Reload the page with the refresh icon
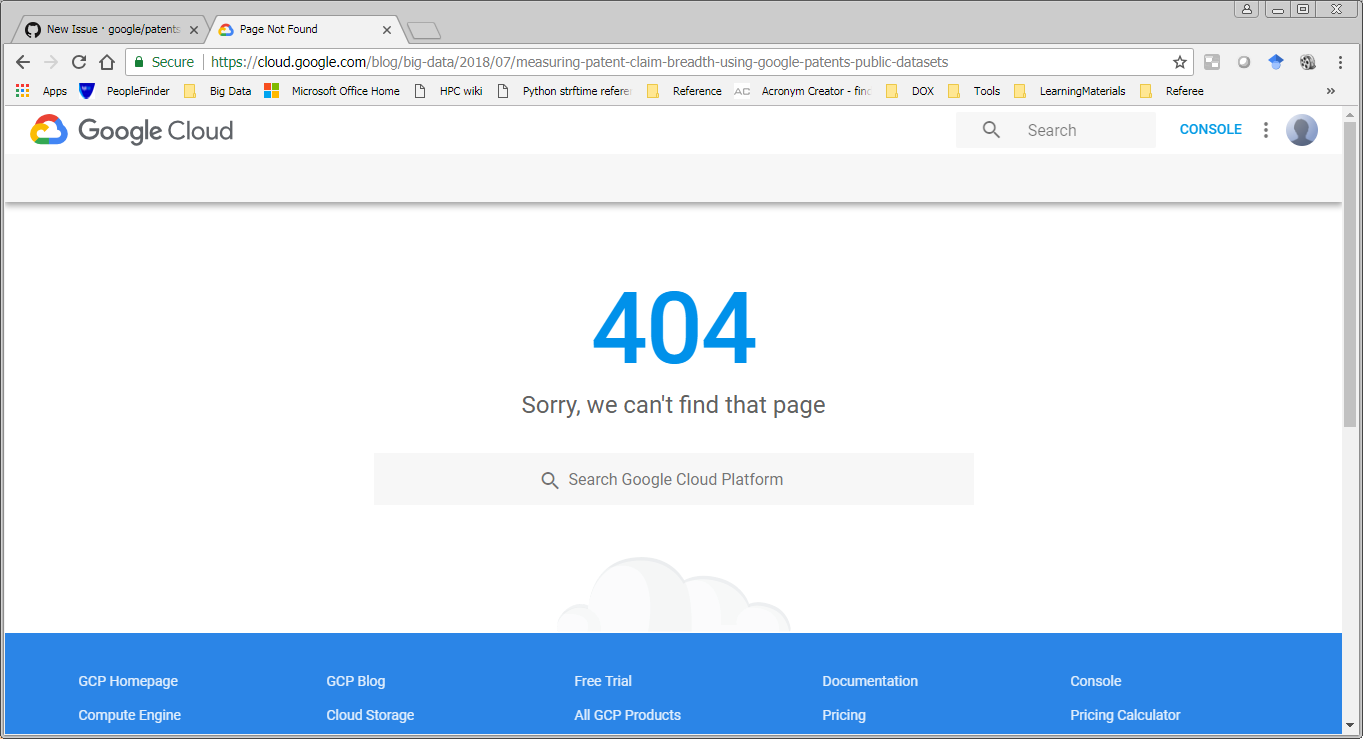 coord(79,62)
